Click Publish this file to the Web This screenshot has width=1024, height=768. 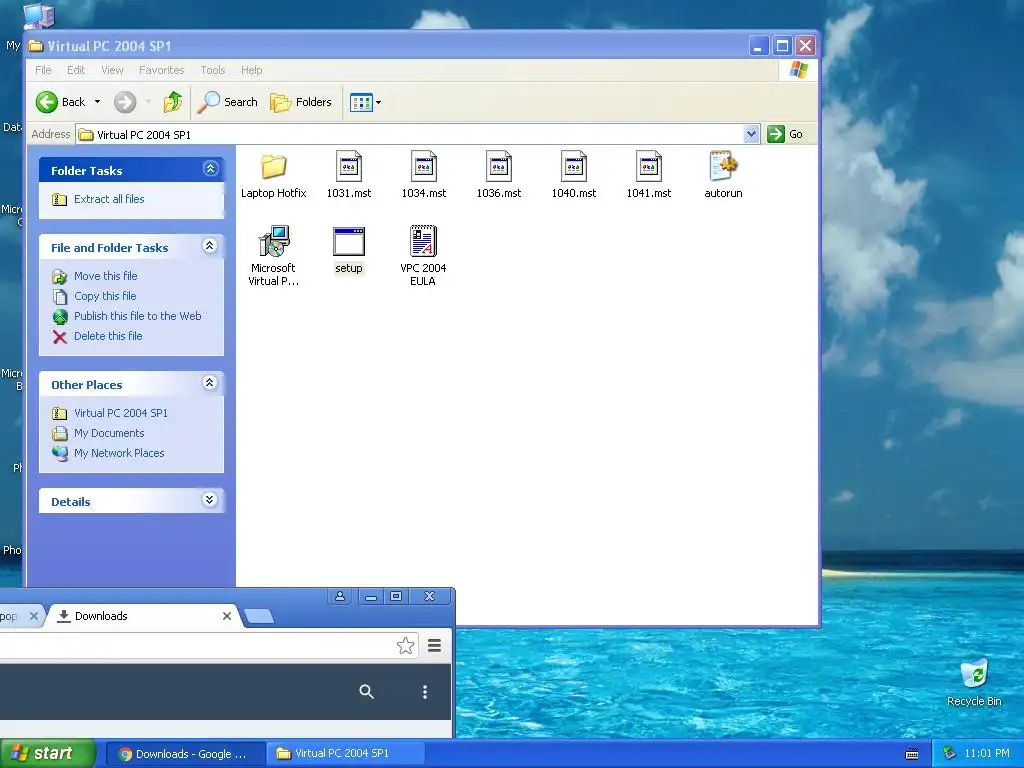point(137,316)
